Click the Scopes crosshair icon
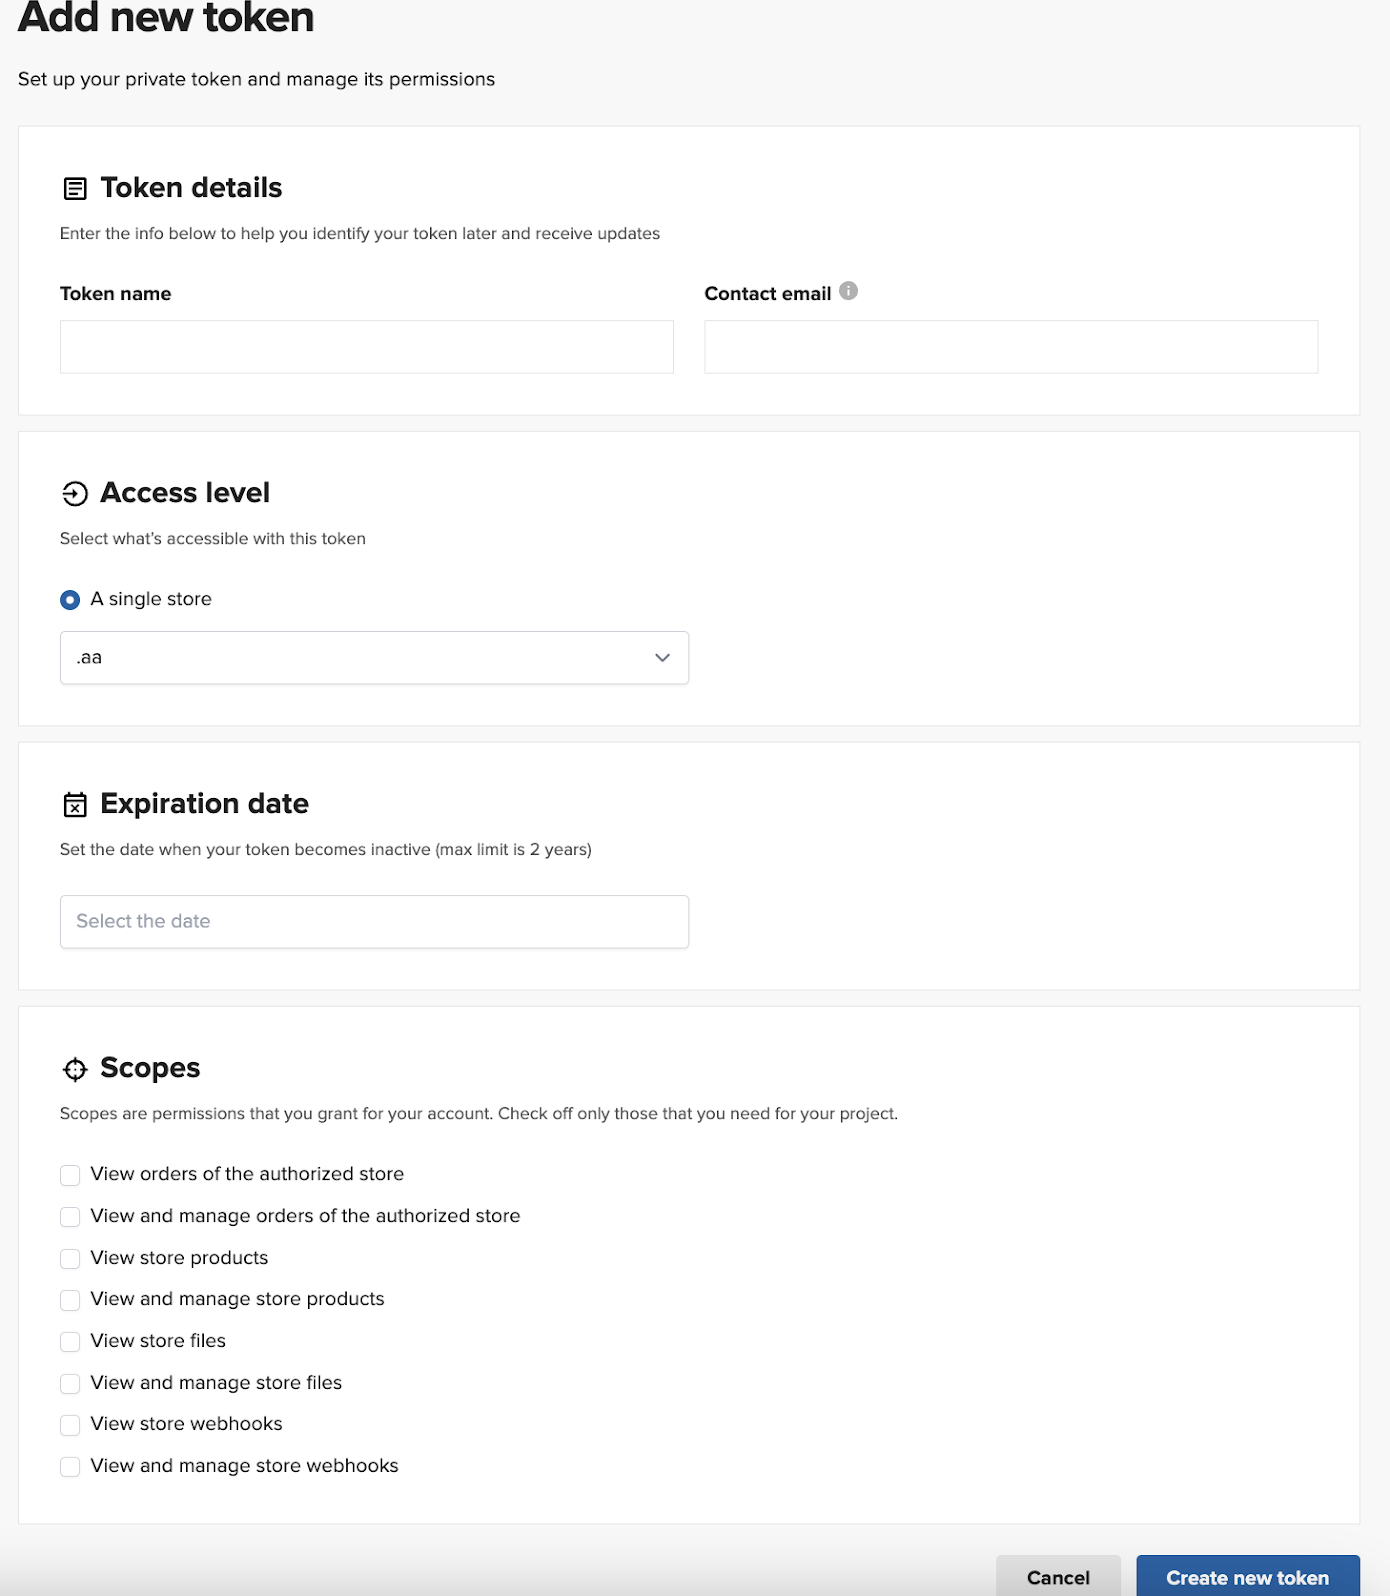1390x1596 pixels. coord(75,1069)
